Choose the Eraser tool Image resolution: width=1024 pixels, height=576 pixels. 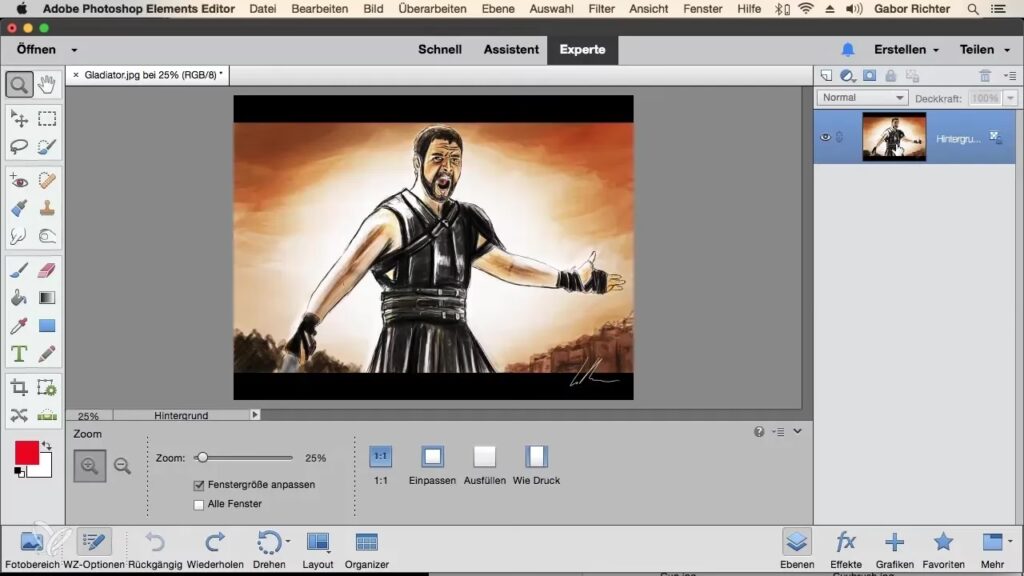point(47,269)
